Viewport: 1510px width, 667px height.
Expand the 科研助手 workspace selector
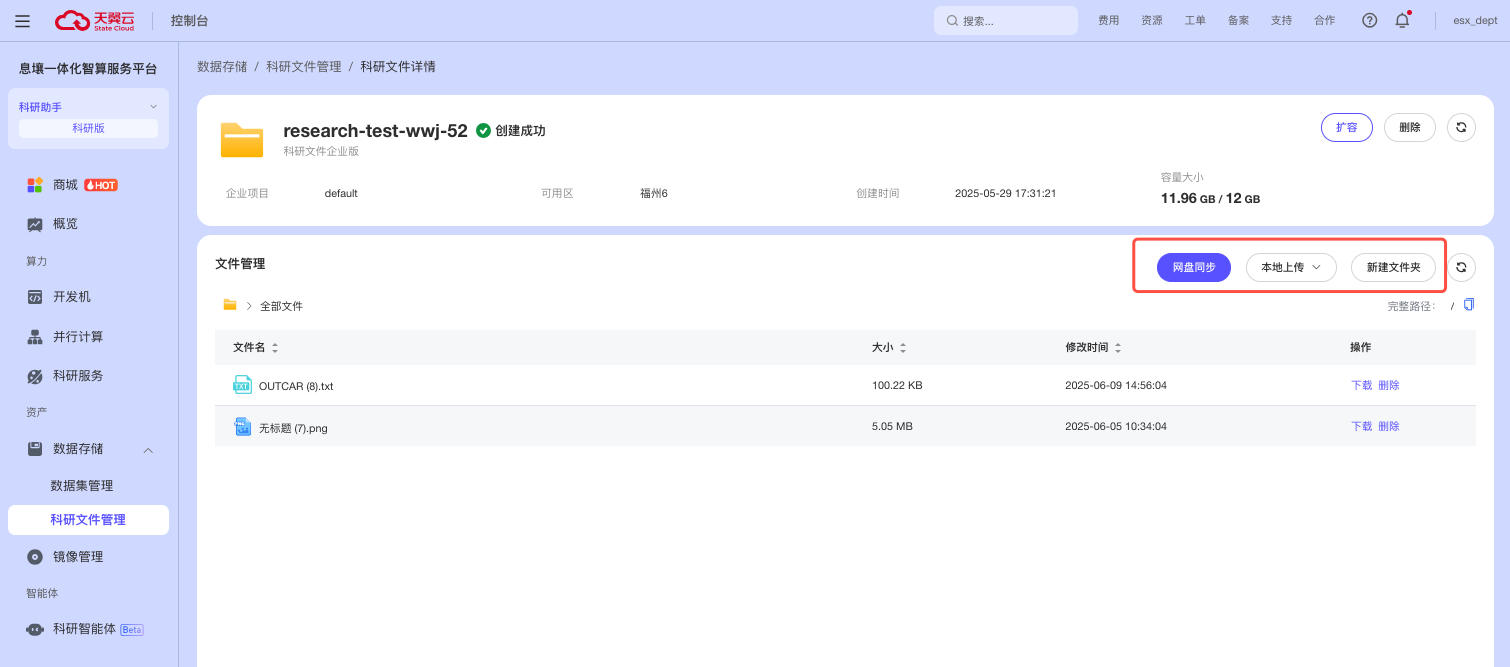[x=153, y=107]
